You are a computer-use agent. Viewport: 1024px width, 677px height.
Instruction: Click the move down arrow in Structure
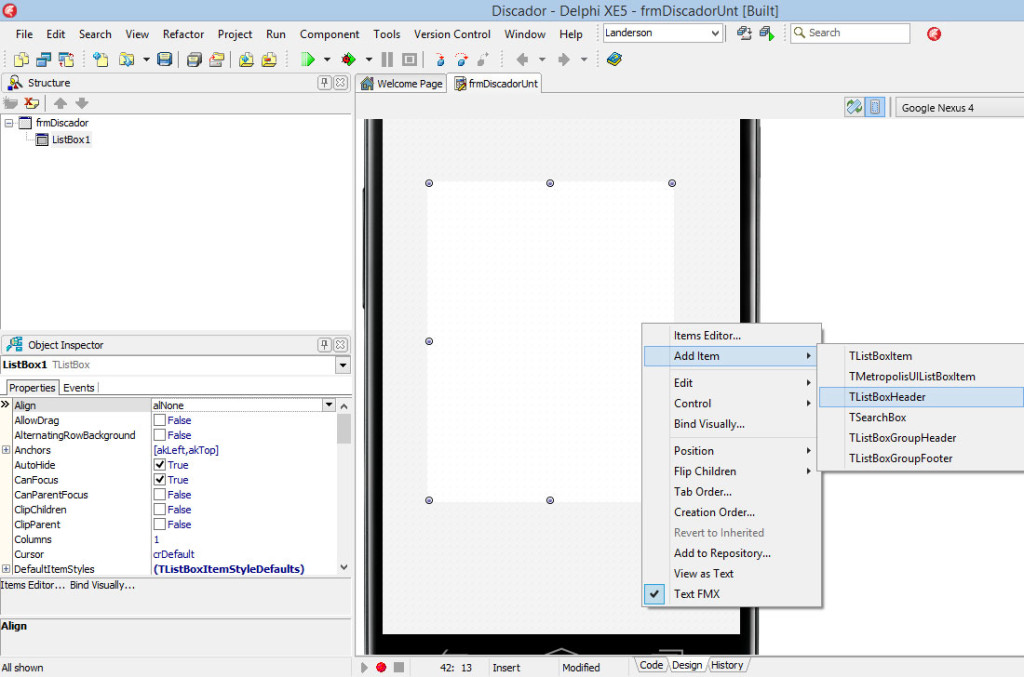[82, 103]
